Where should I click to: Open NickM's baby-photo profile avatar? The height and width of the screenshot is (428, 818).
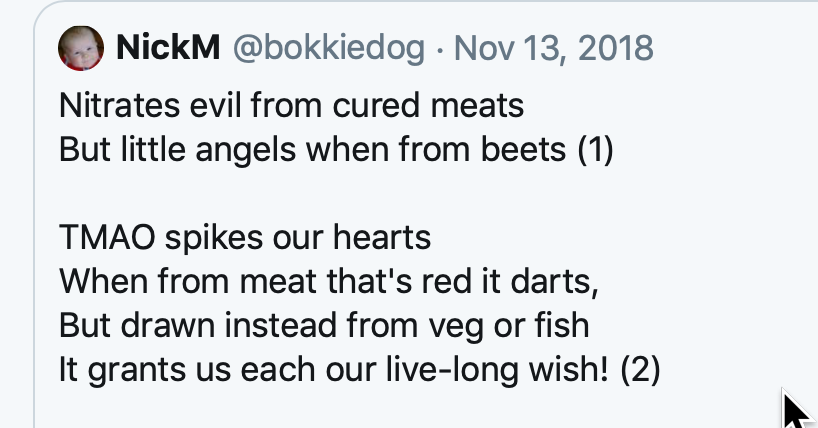[81, 48]
